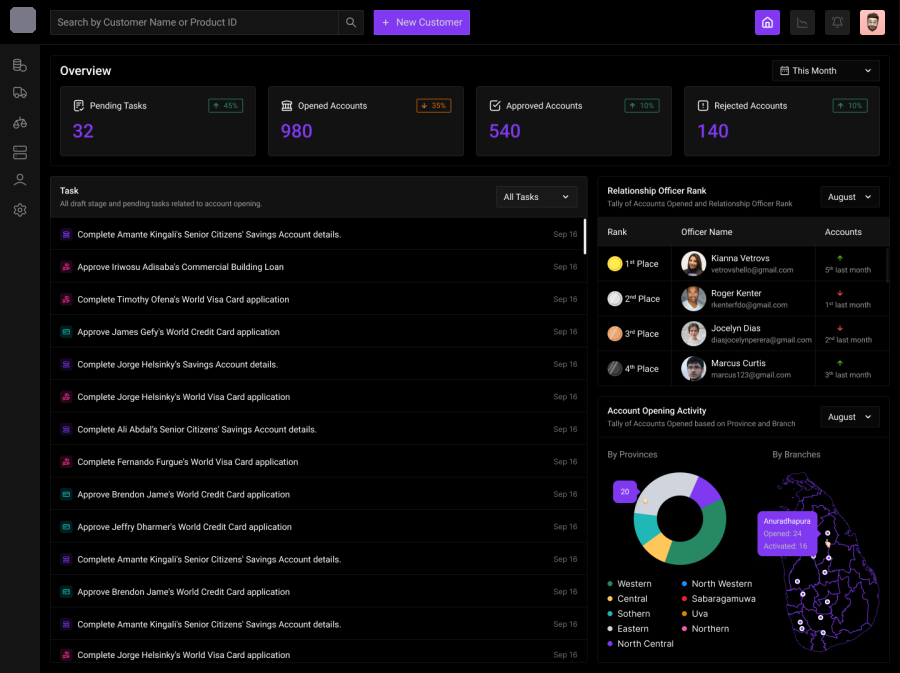Click the Pending Tasks card icon

tap(79, 106)
